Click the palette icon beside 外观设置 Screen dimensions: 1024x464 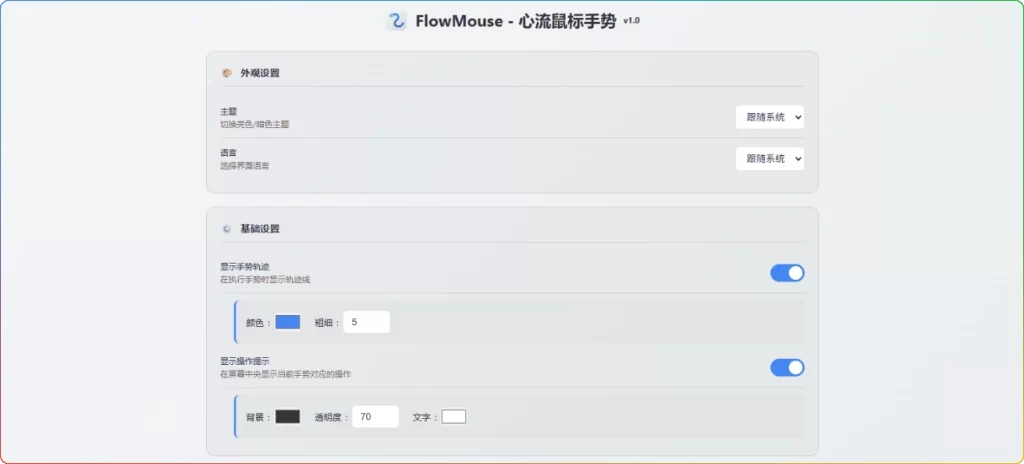[x=227, y=73]
